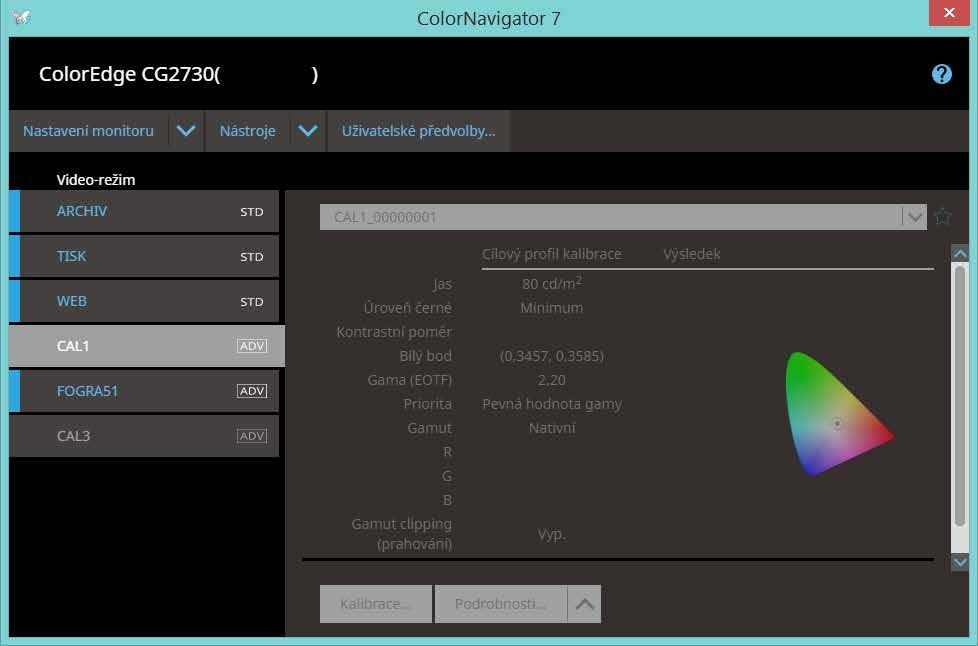The height and width of the screenshot is (646, 978).
Task: Click the Bílý bod label
Action: (425, 356)
